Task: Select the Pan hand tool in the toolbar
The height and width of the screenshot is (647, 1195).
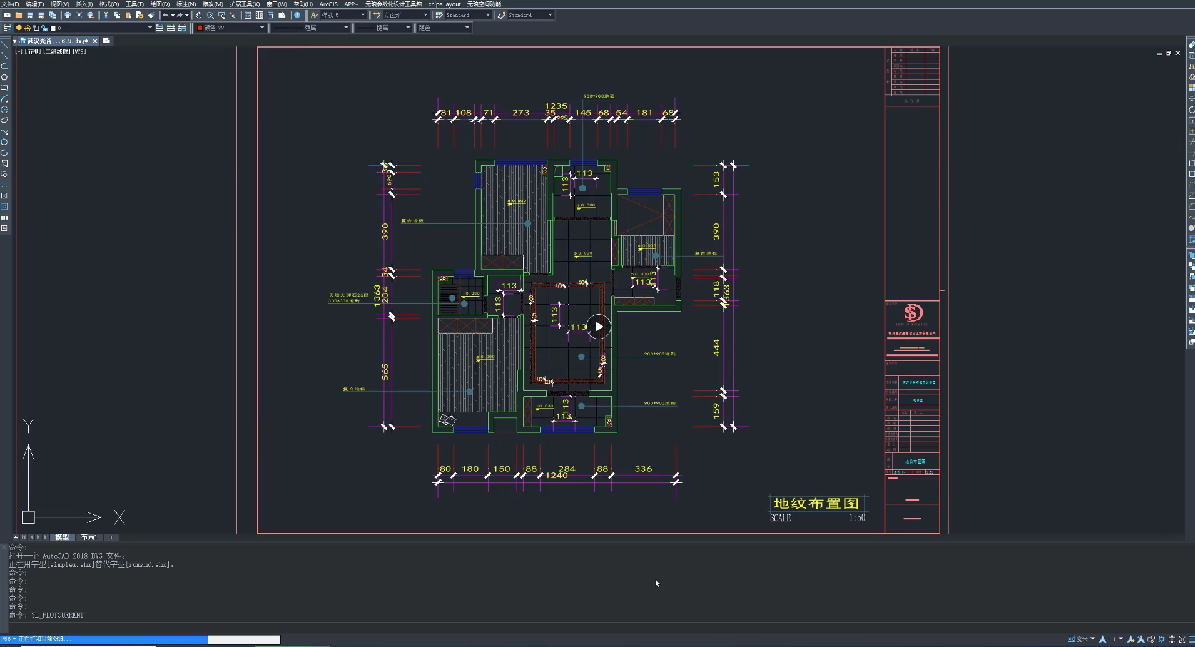Action: (199, 16)
